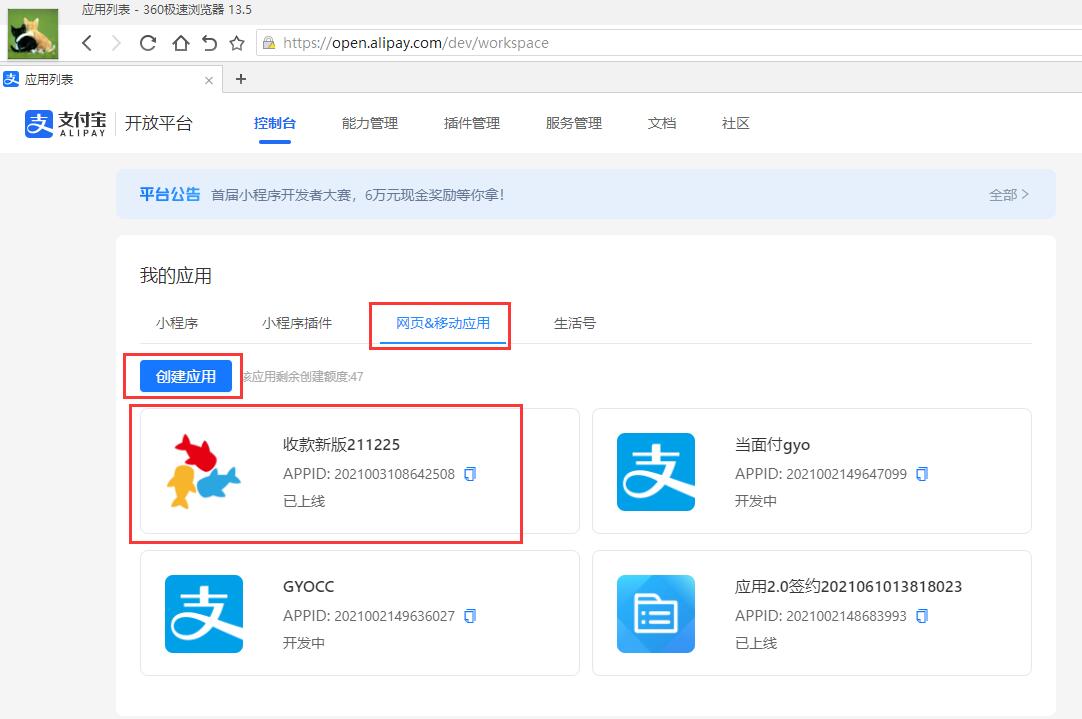
Task: Click the GYOCC Alipay app icon
Action: (x=204, y=613)
